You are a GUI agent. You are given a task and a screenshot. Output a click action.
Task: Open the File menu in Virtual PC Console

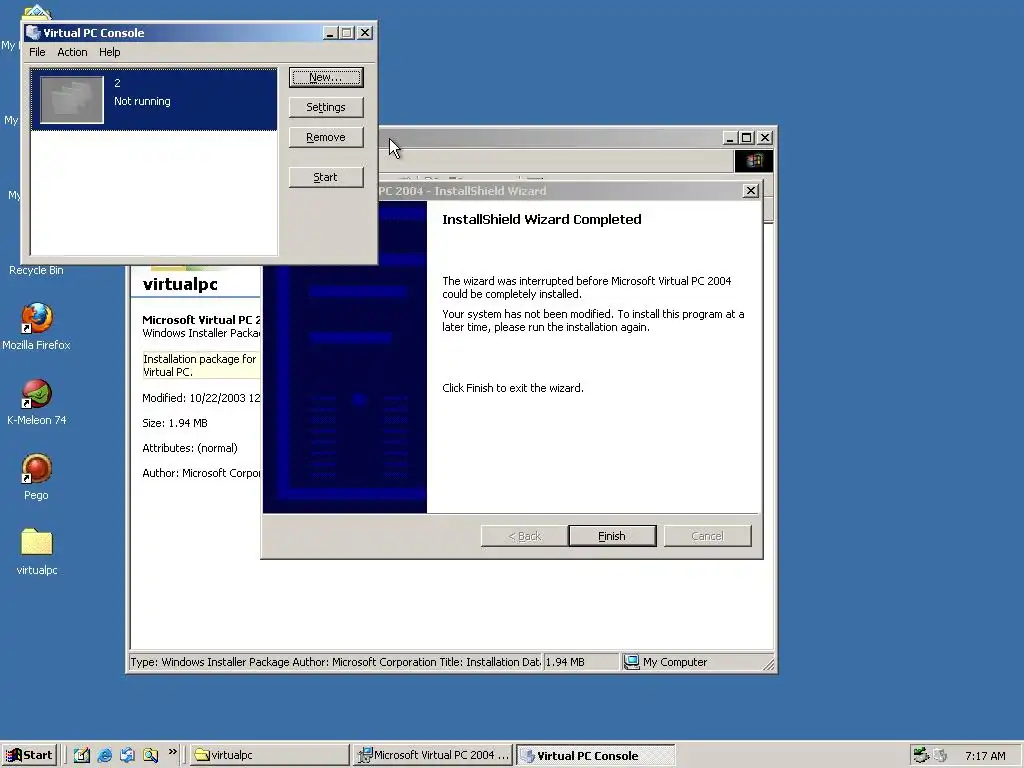click(x=37, y=52)
